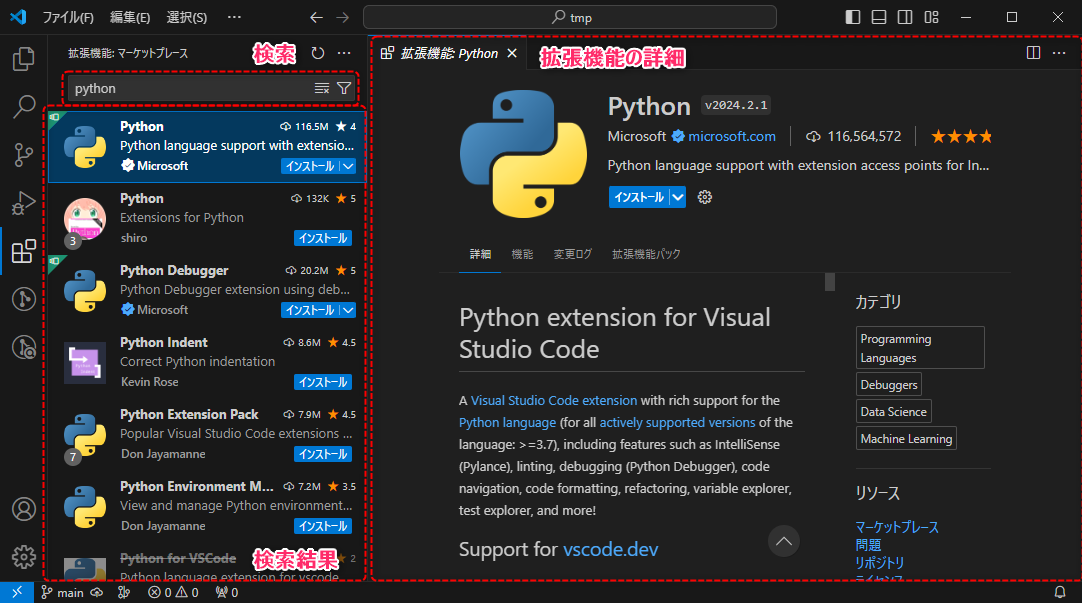The image size is (1082, 603).
Task: Refresh the extensions marketplace list
Action: point(317,53)
